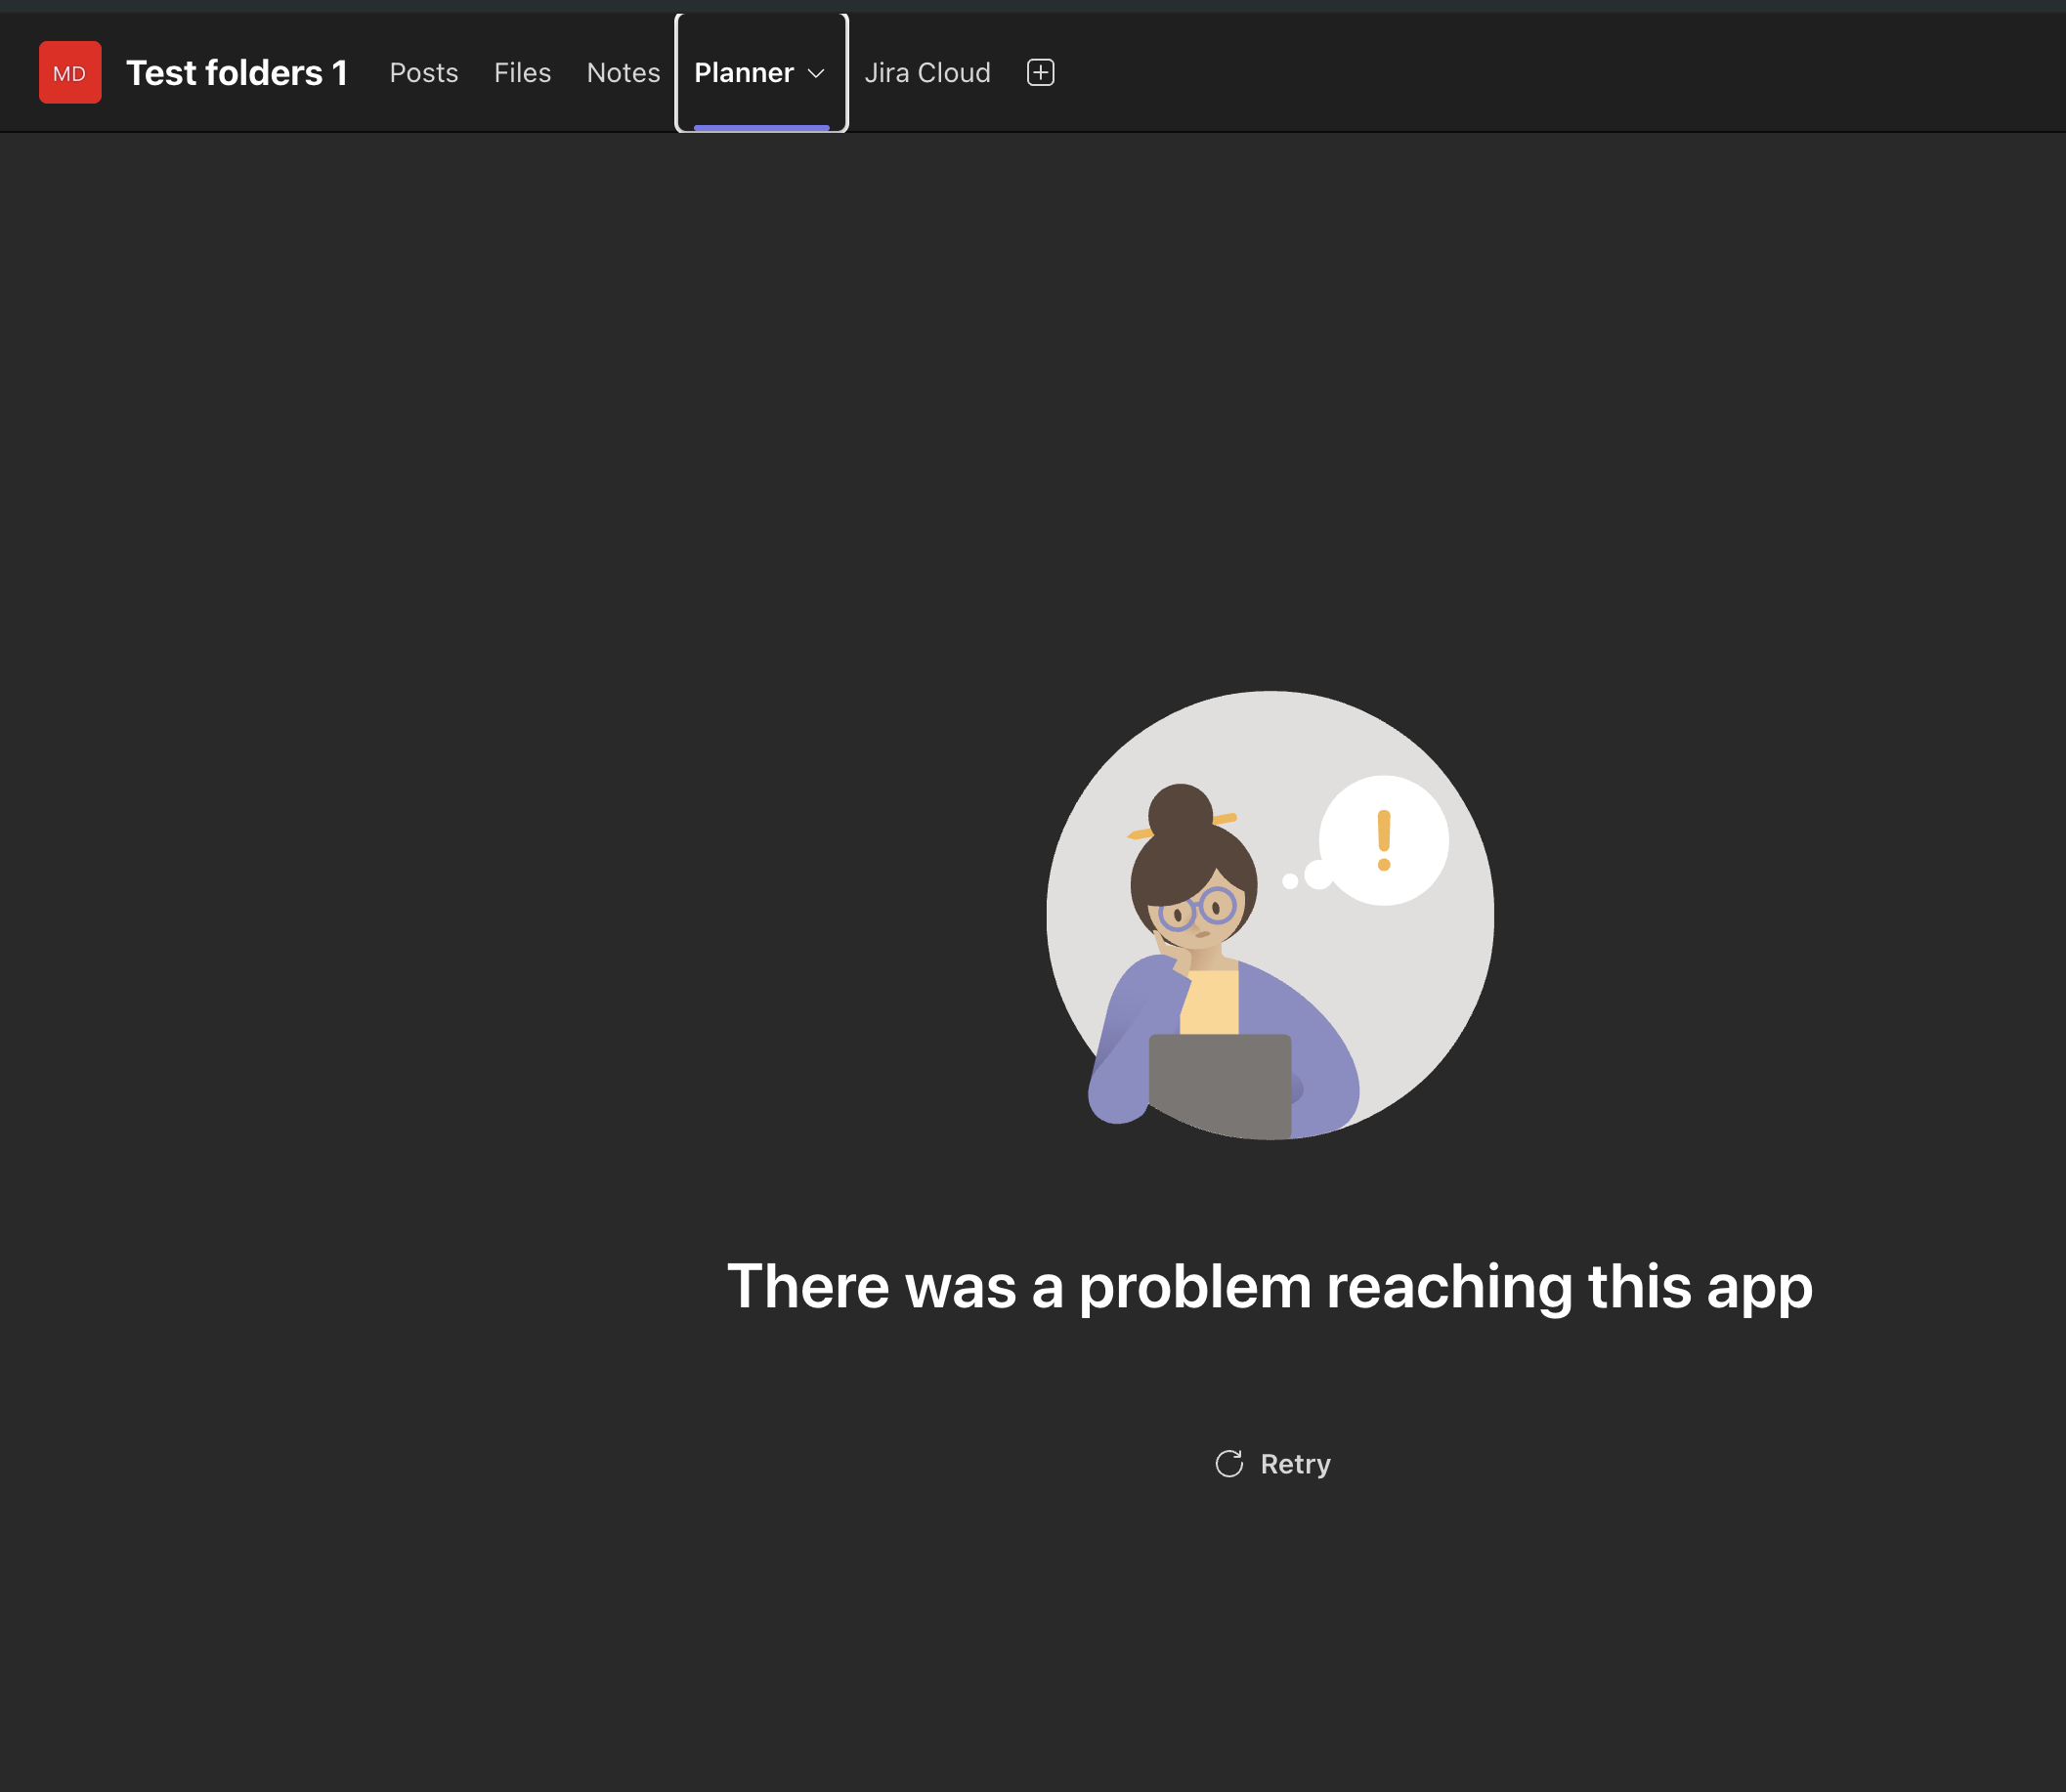Click the woman's purple glasses in illustration
The height and width of the screenshot is (1792, 2066).
click(x=1198, y=909)
